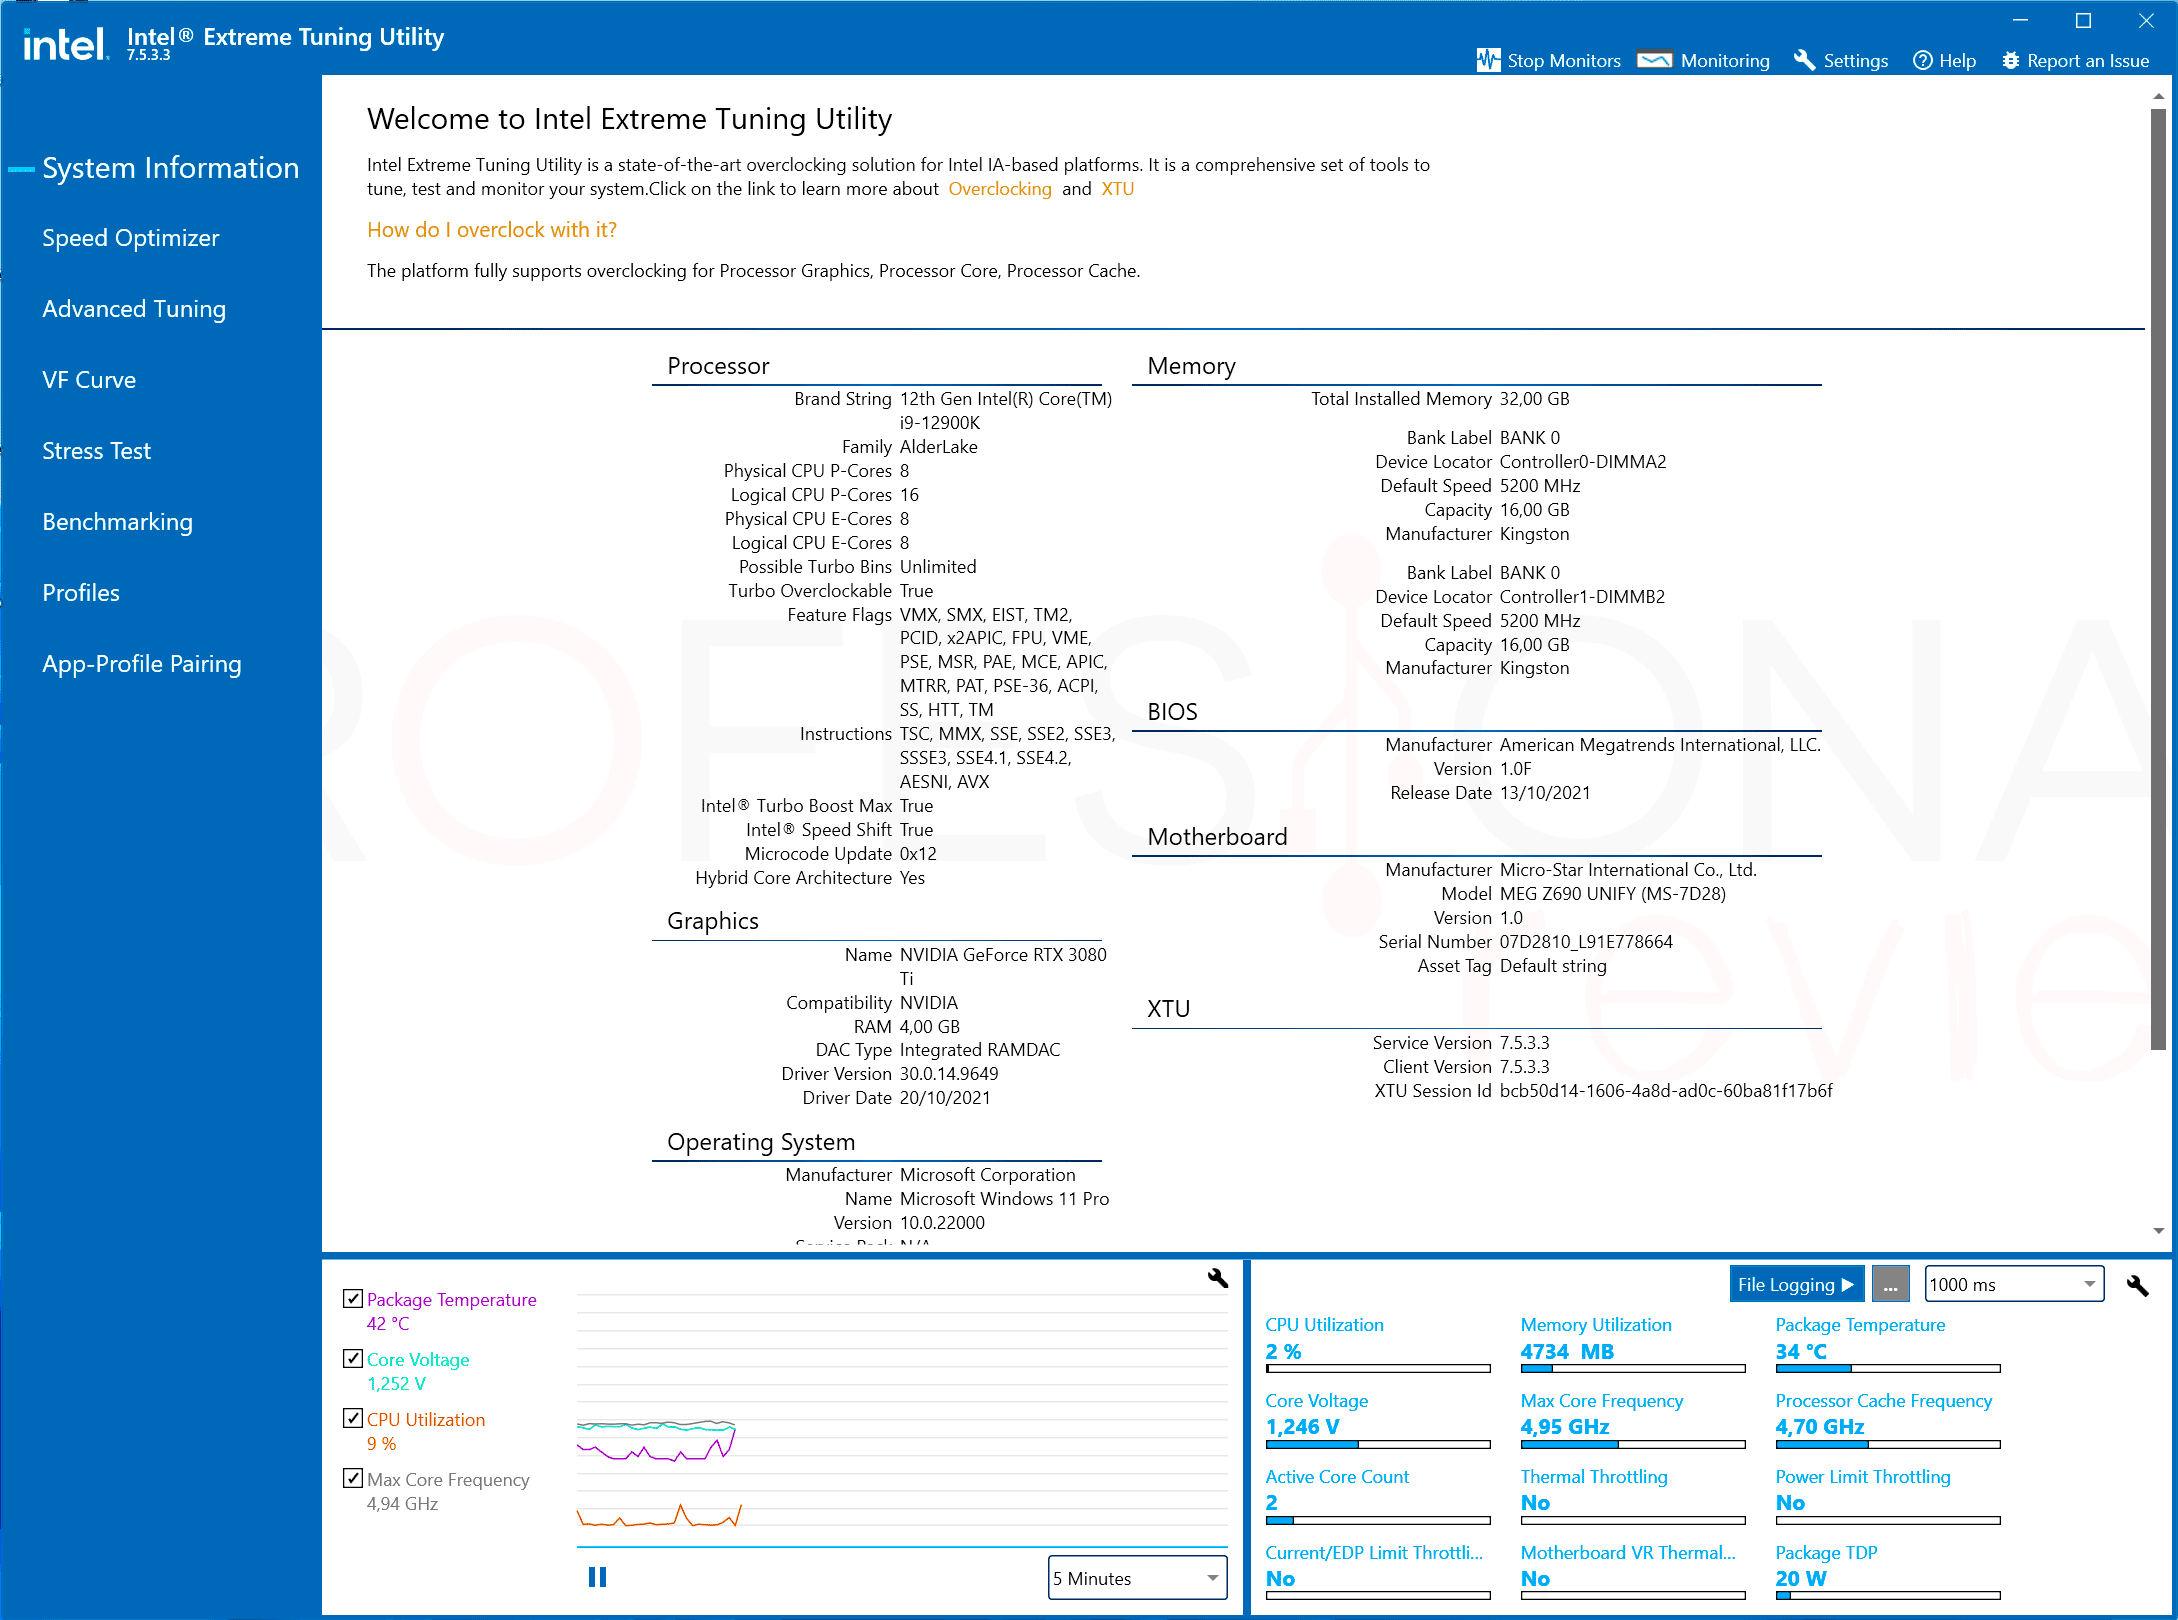Toggle the Max Core Frequency checkbox
2178x1620 pixels.
[x=353, y=1478]
